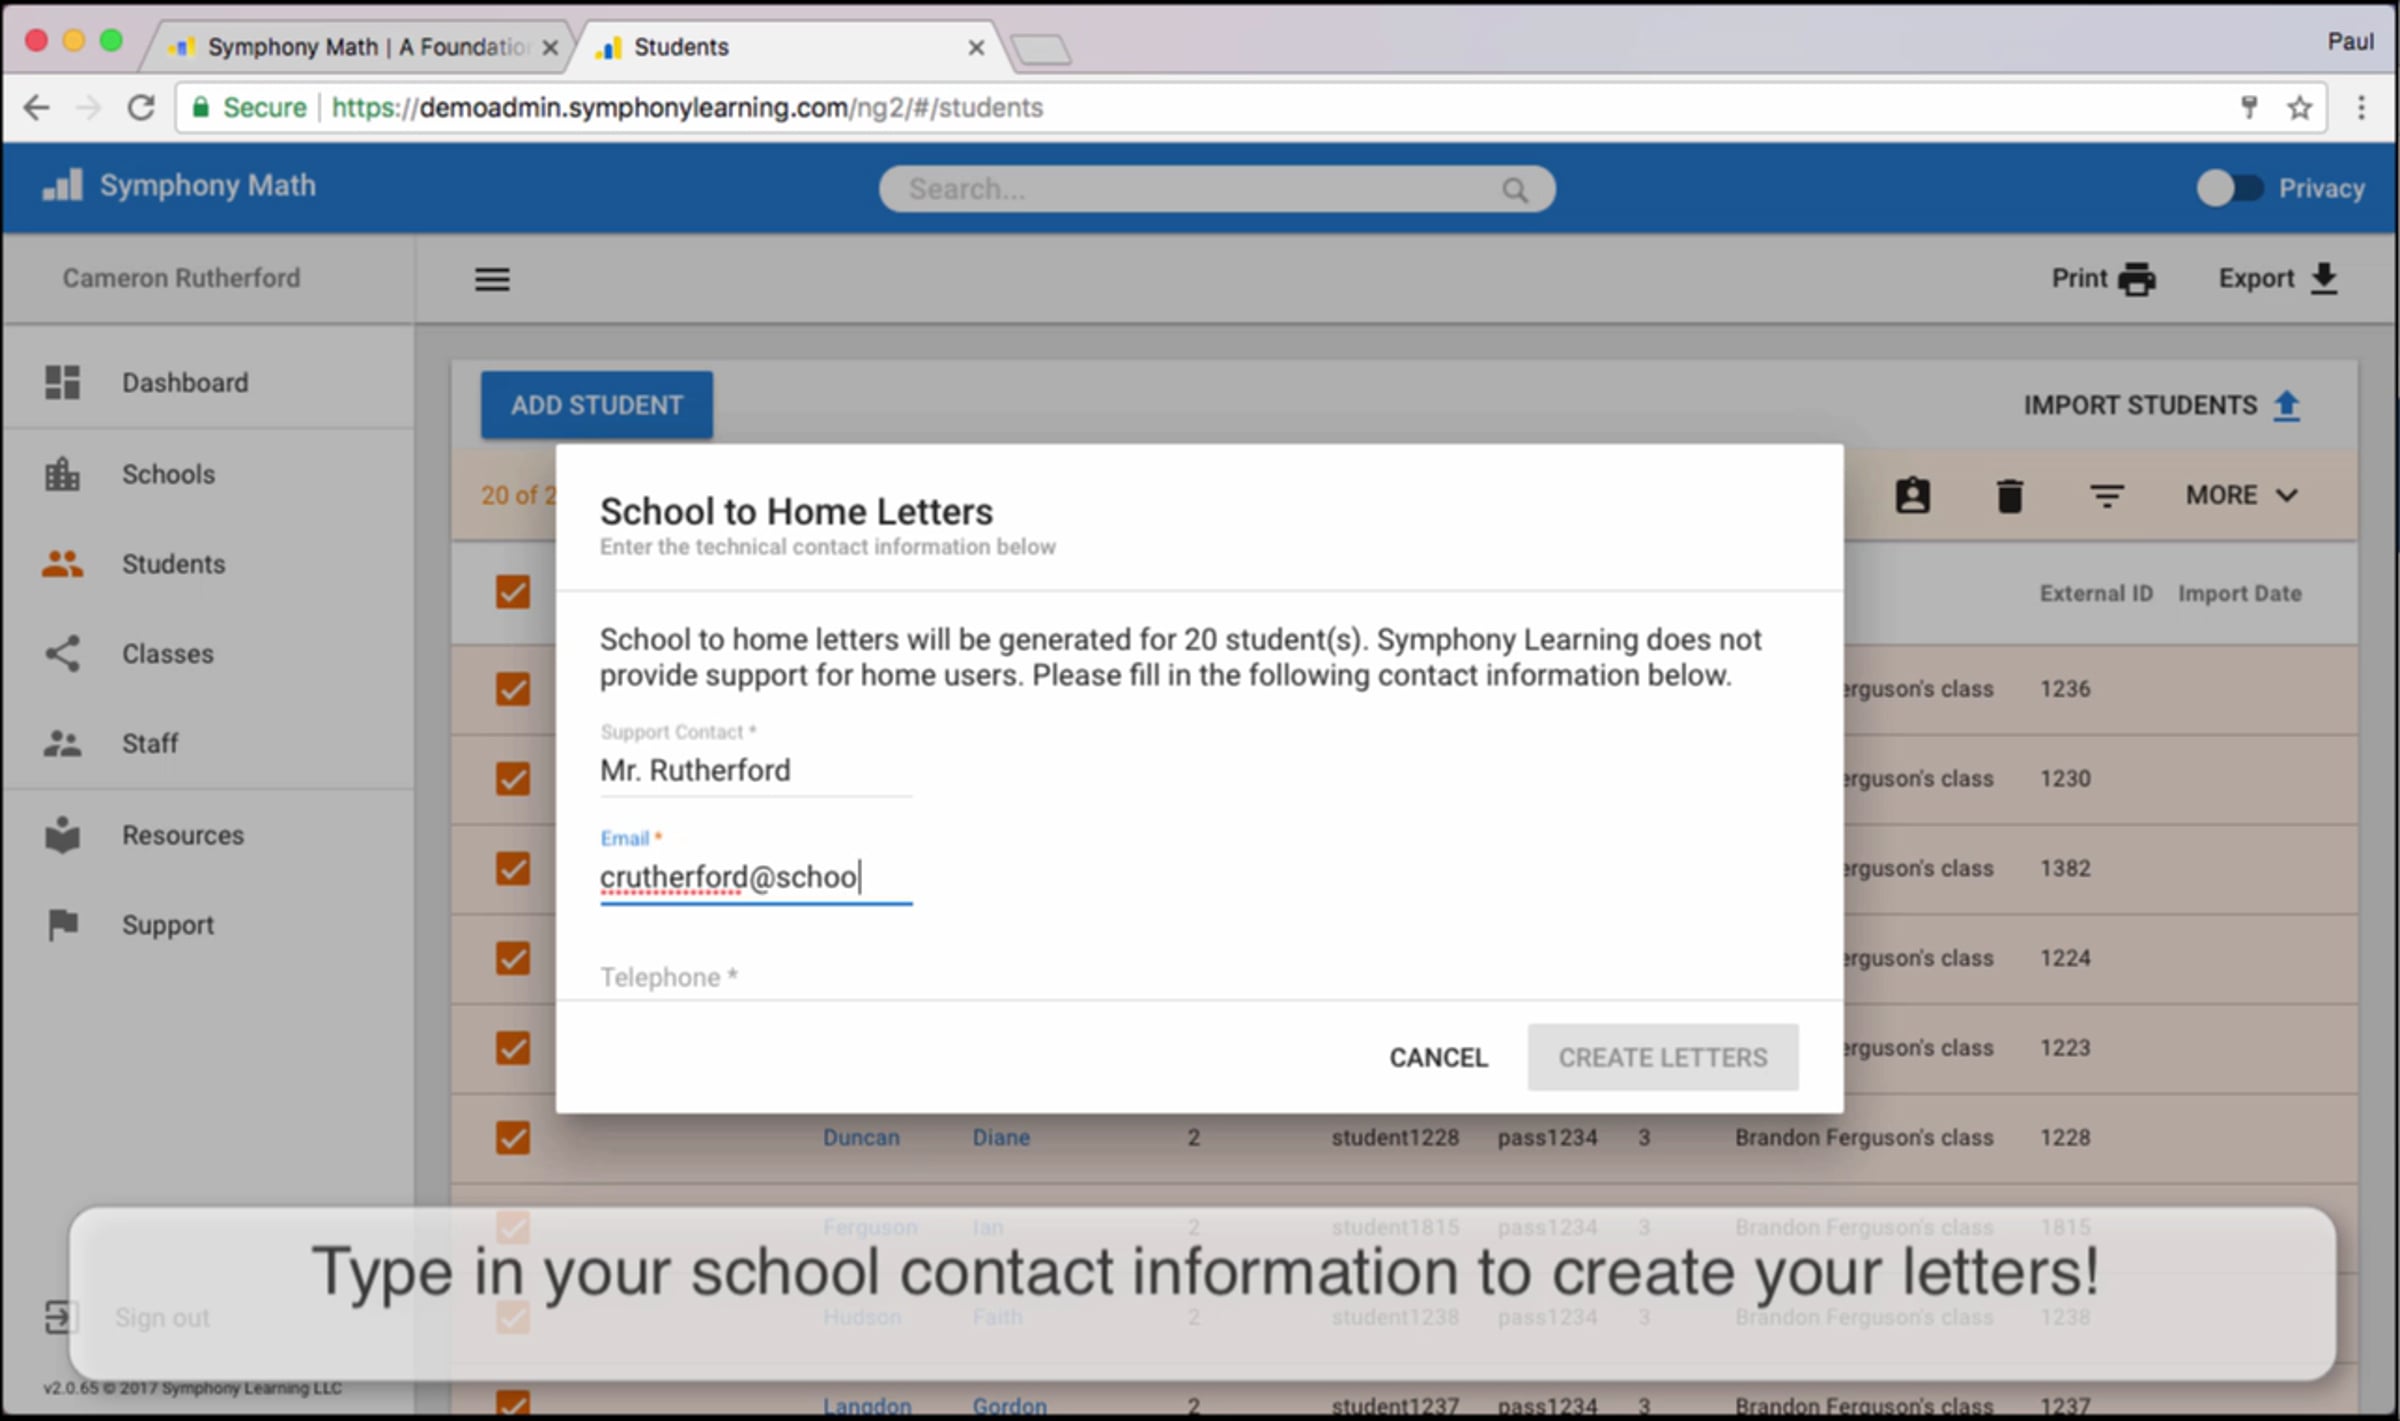
Task: Click the Dashboard grid icon
Action: point(62,382)
